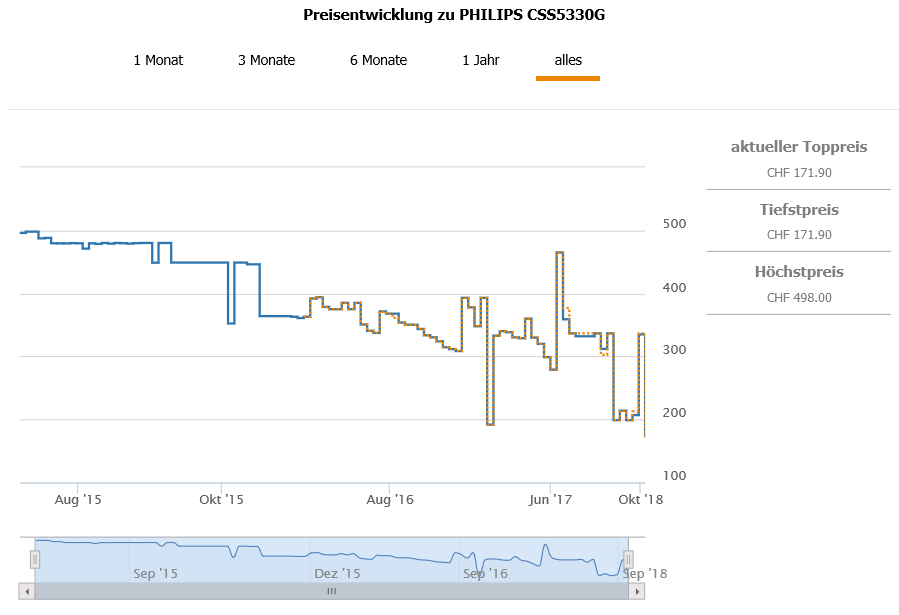
Task: Click the Okt '15 x-axis label
Action: (222, 499)
